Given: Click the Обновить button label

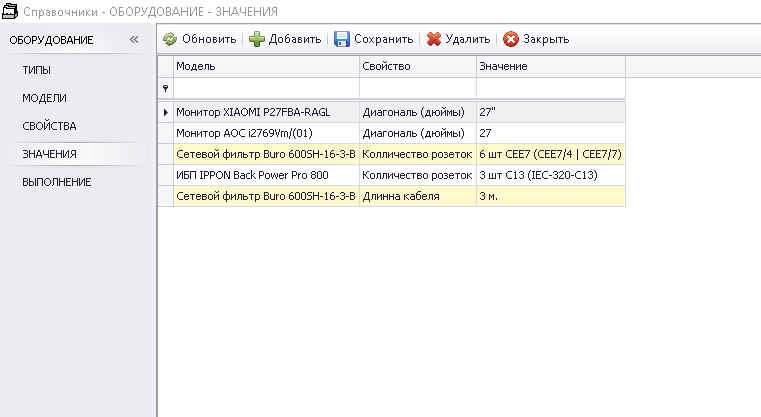Looking at the screenshot, I should pyautogui.click(x=209, y=39).
